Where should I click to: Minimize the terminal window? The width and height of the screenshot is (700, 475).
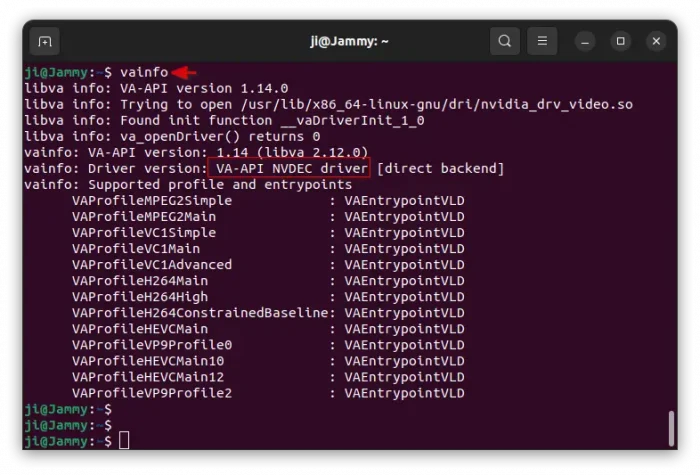click(585, 41)
